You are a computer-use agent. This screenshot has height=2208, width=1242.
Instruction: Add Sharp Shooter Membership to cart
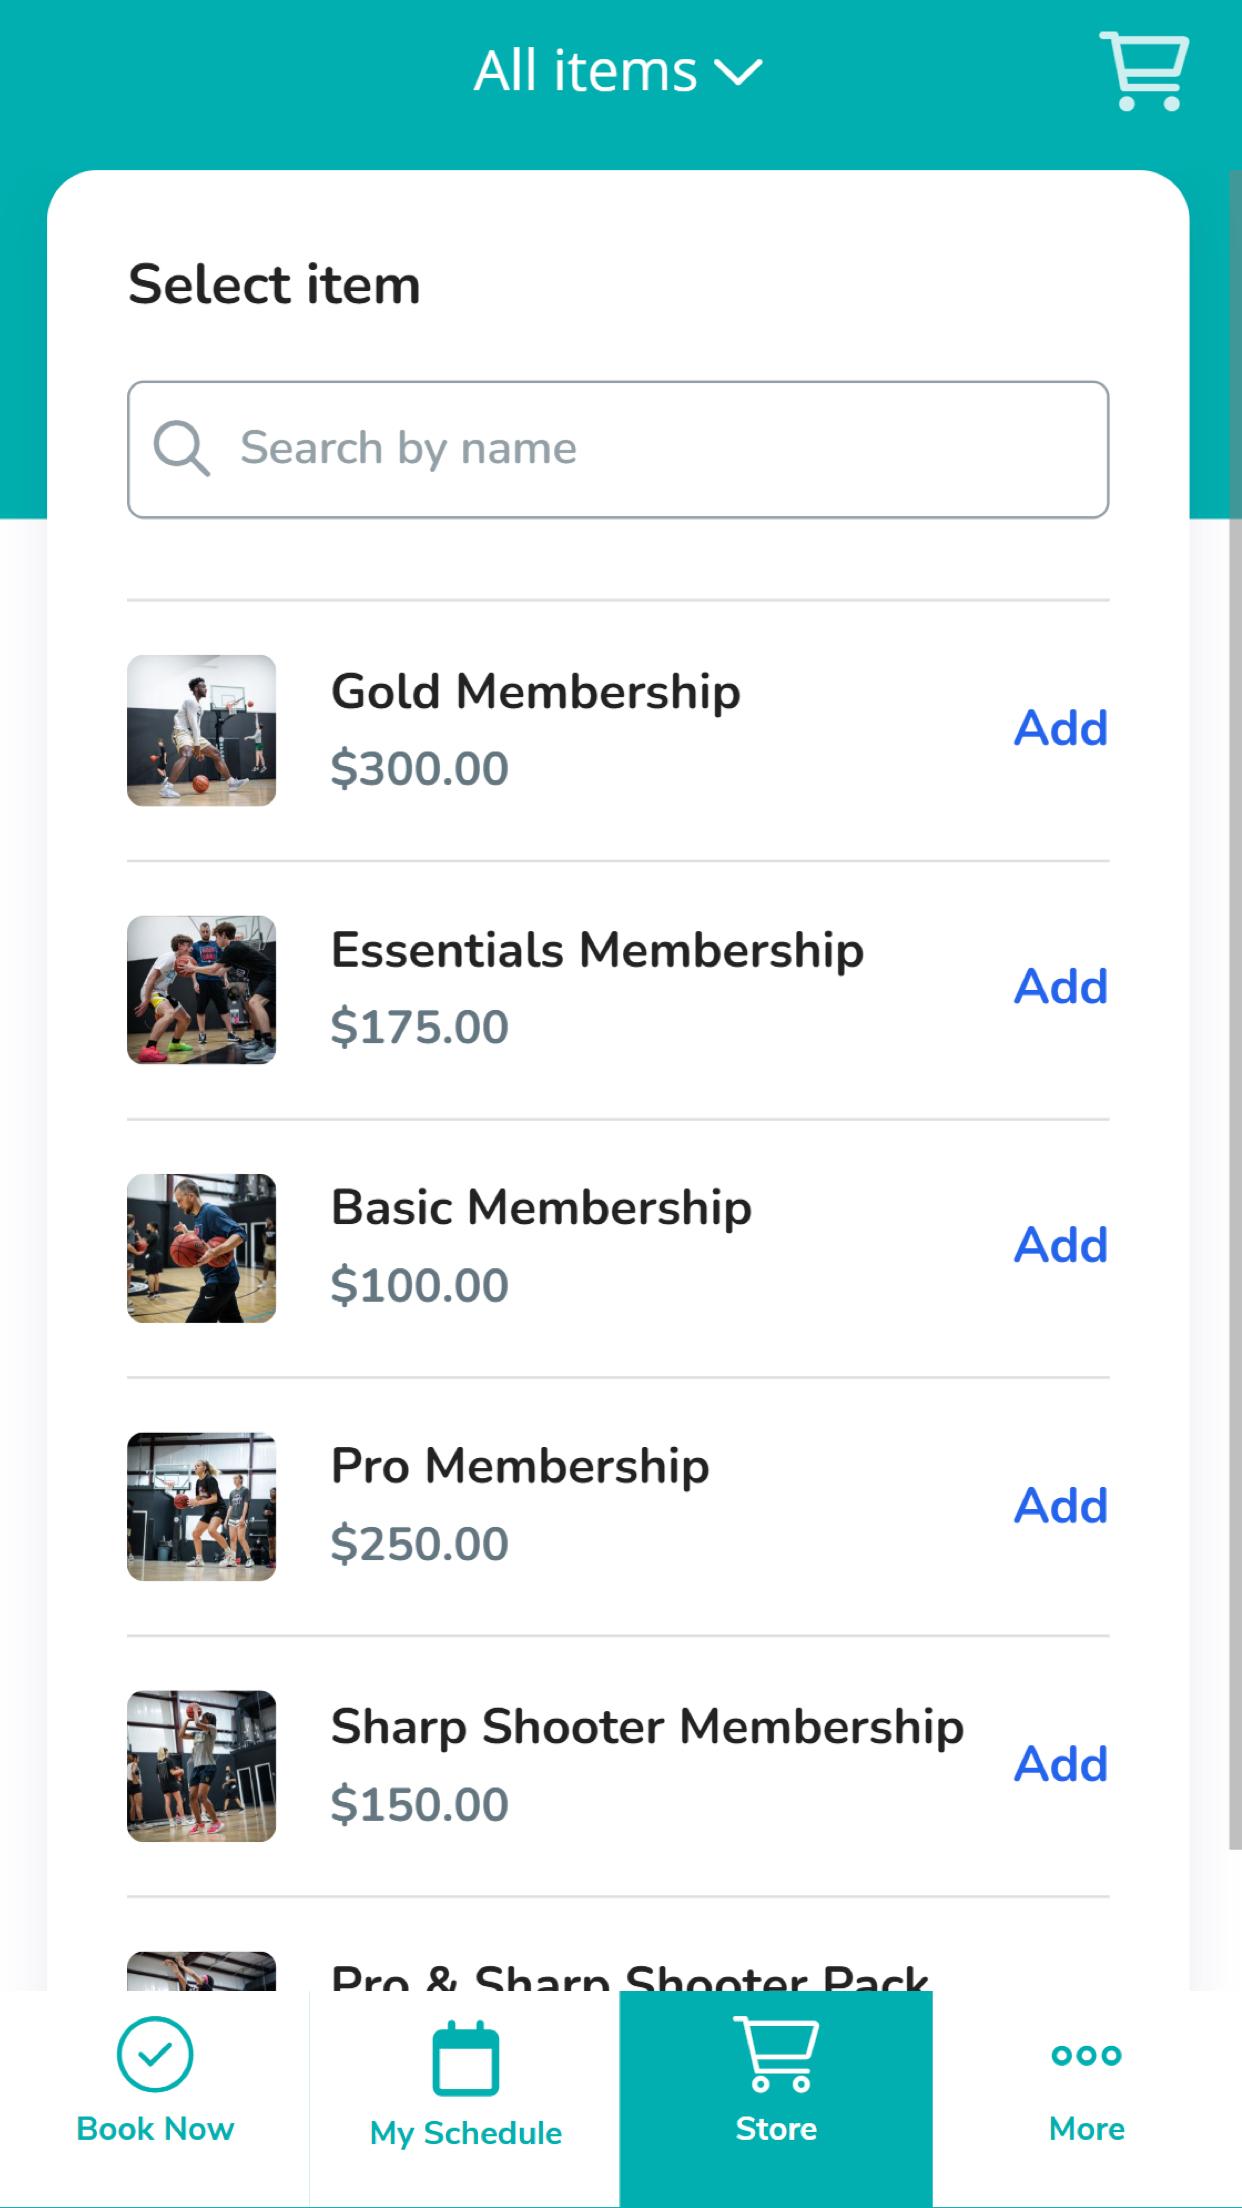tap(1061, 1765)
